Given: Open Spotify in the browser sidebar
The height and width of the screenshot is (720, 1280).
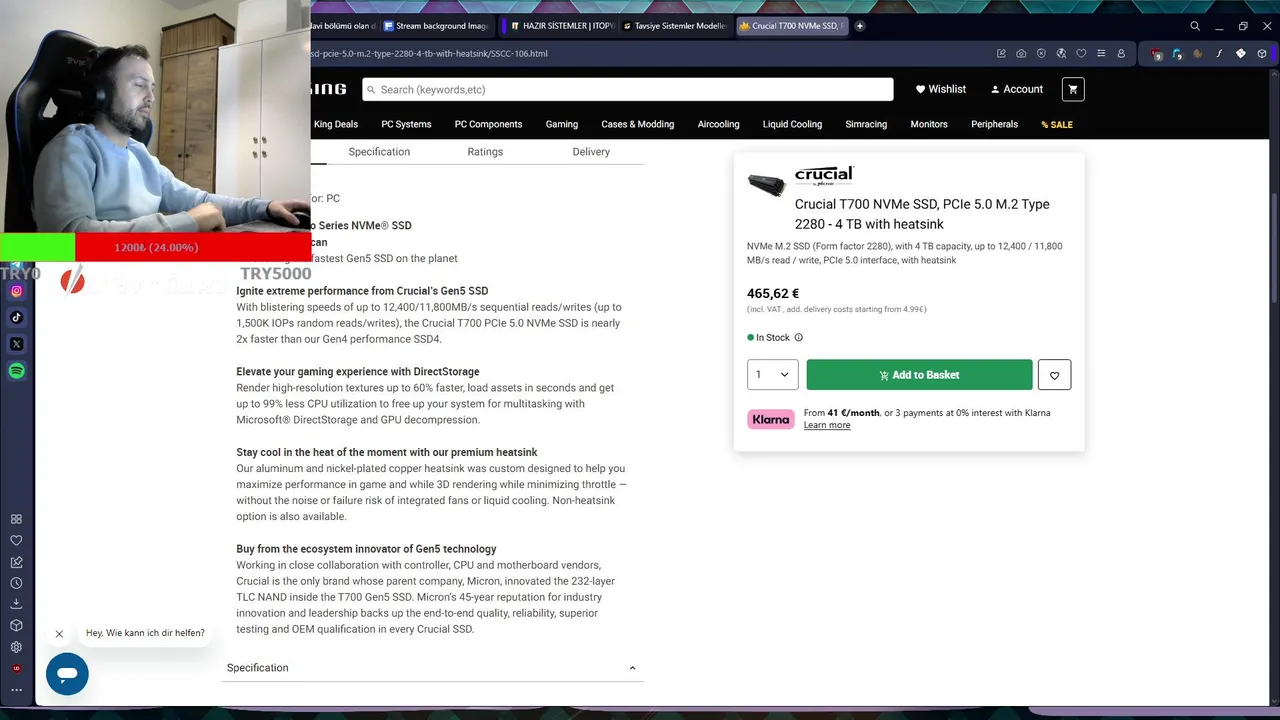Looking at the screenshot, I should (16, 371).
